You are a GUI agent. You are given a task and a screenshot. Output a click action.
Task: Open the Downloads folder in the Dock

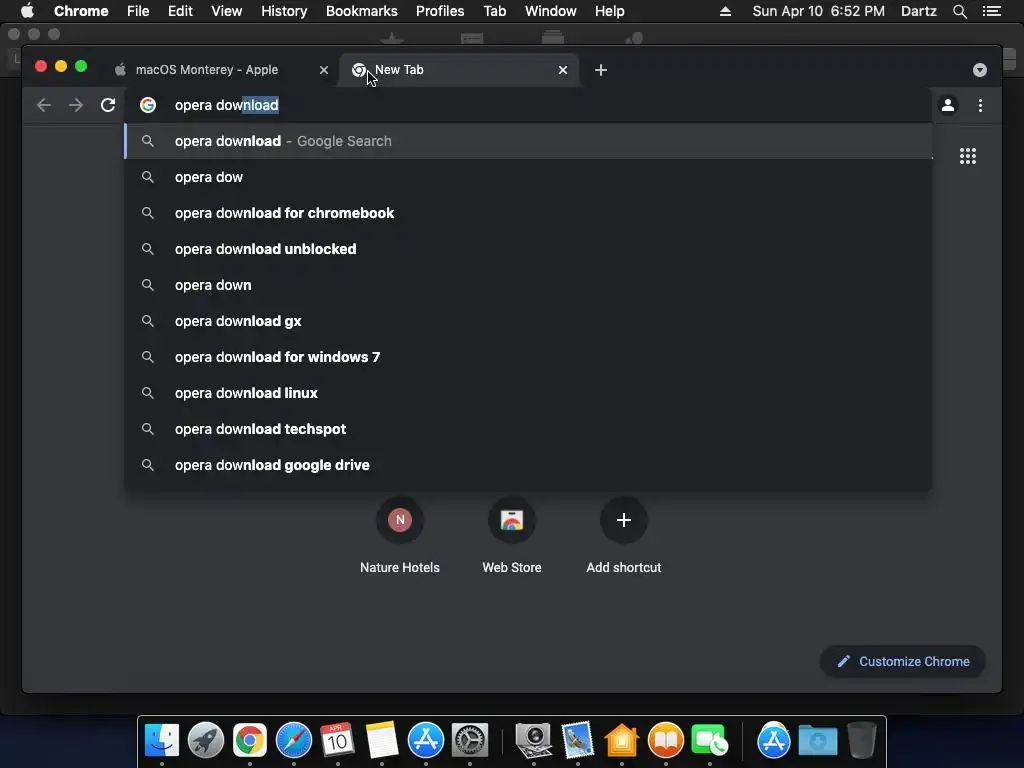point(818,741)
